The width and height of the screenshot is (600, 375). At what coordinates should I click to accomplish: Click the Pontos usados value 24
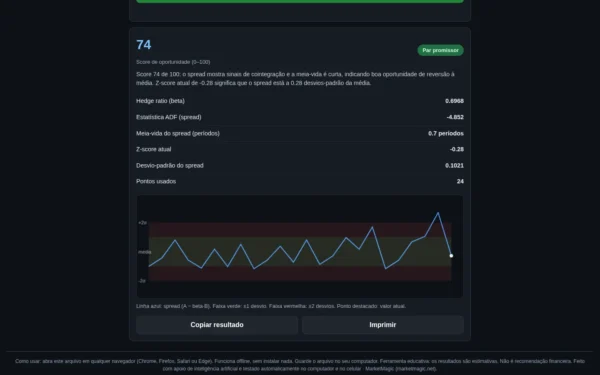click(x=460, y=181)
